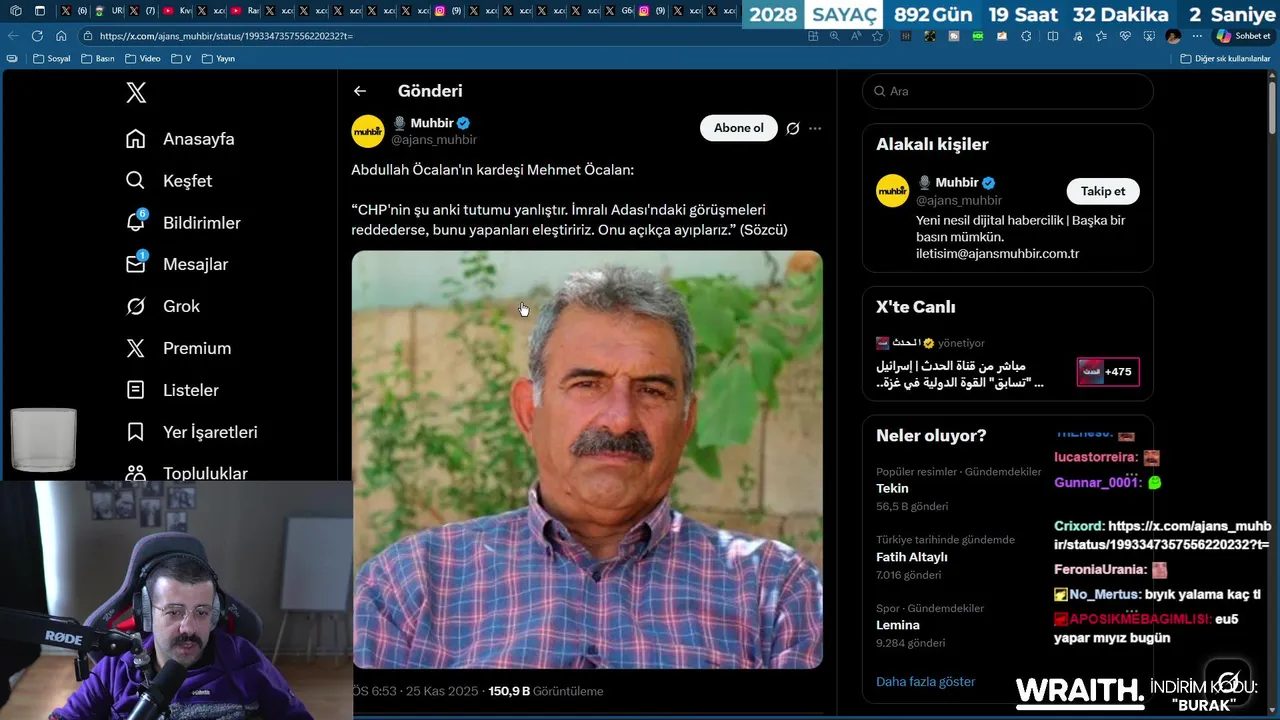
Task: Click Takip et button for Muhbir
Action: 1103,191
